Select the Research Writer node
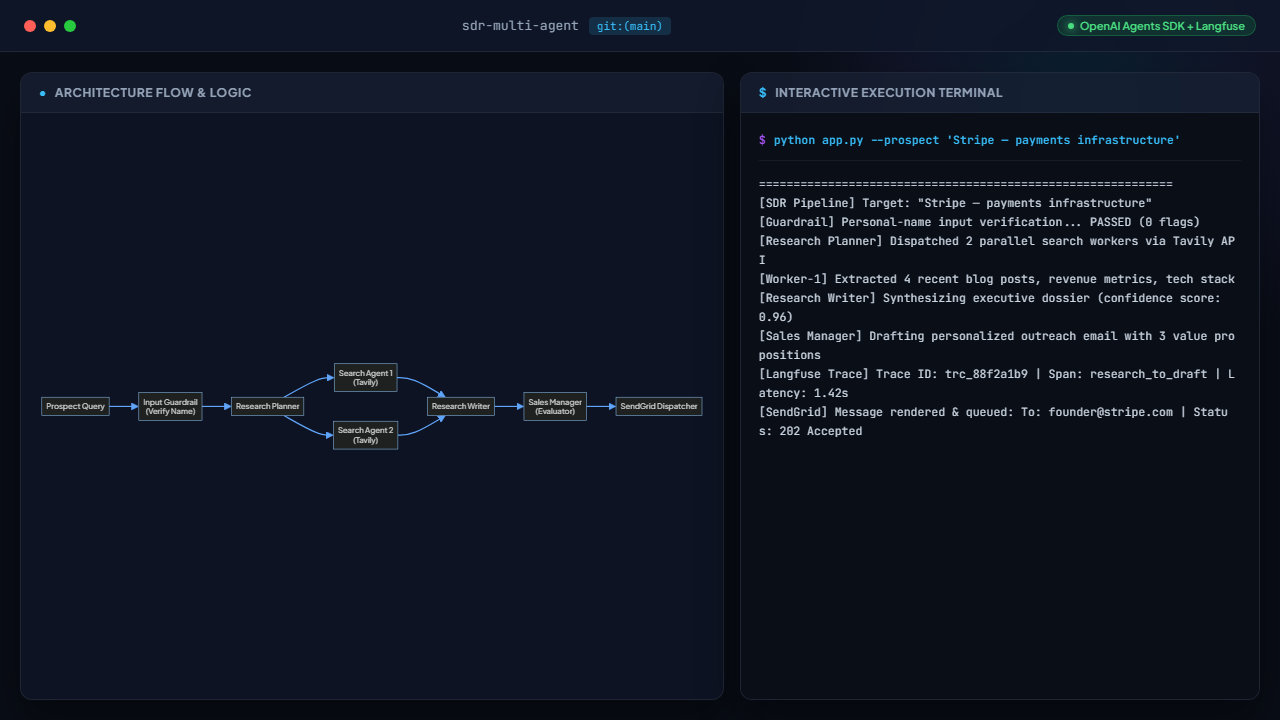 click(461, 407)
